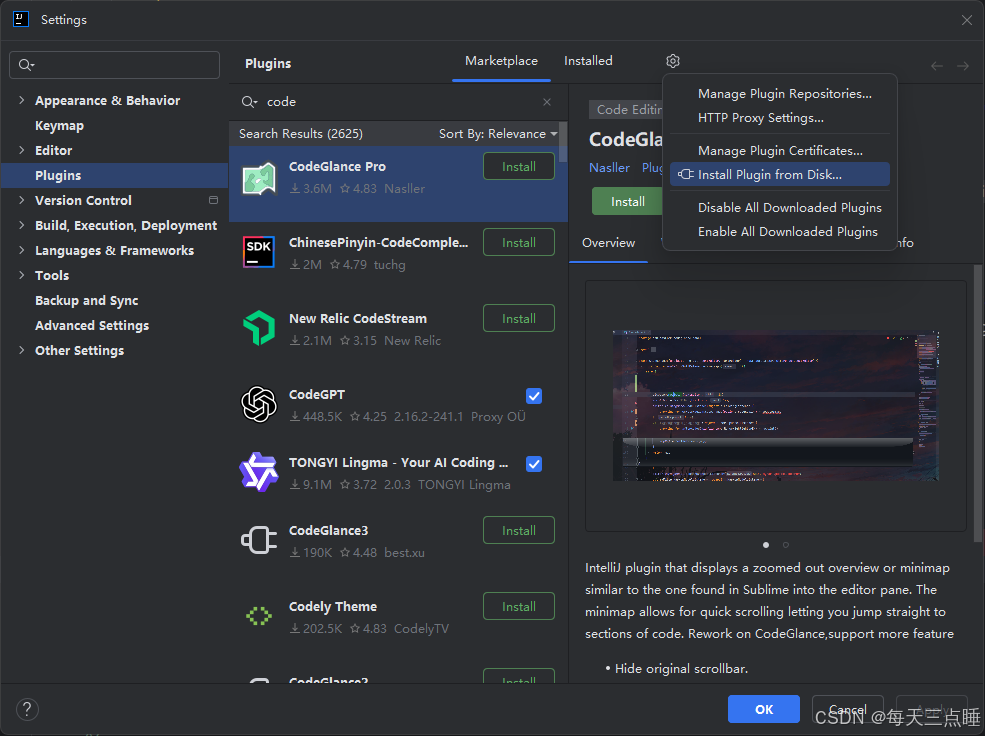Click the CodeGlance3 plug icon
Screen dimensions: 985x736
click(259, 540)
